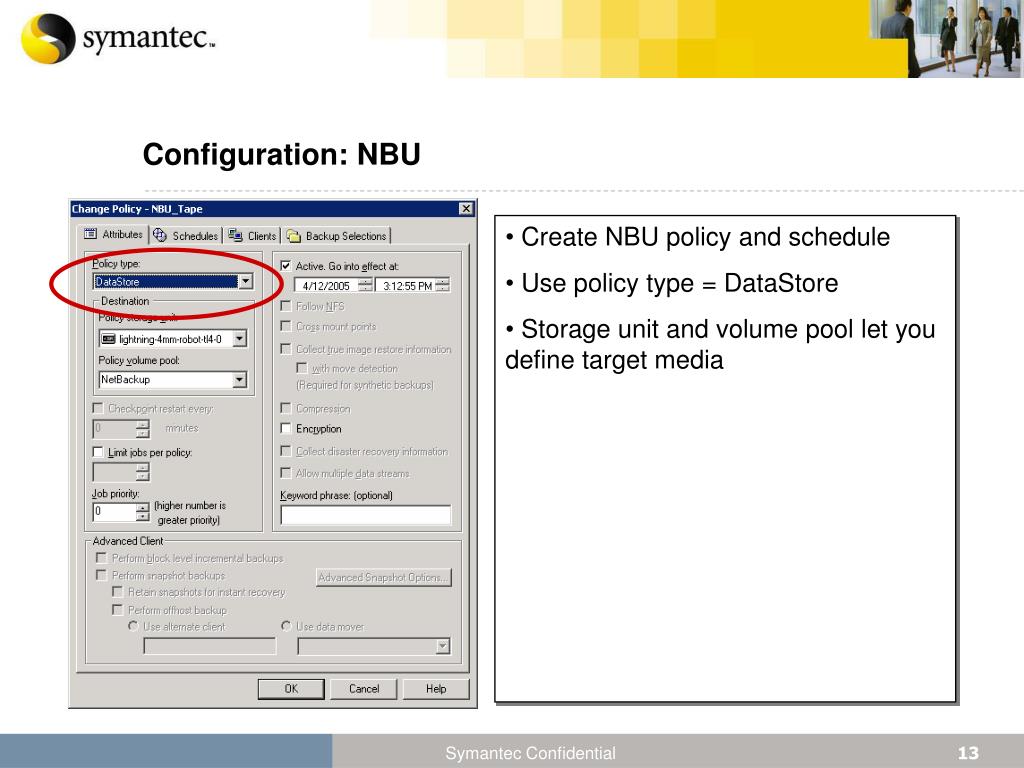This screenshot has height=768, width=1024.
Task: Click the Schedules tab clock icon
Action: [160, 235]
